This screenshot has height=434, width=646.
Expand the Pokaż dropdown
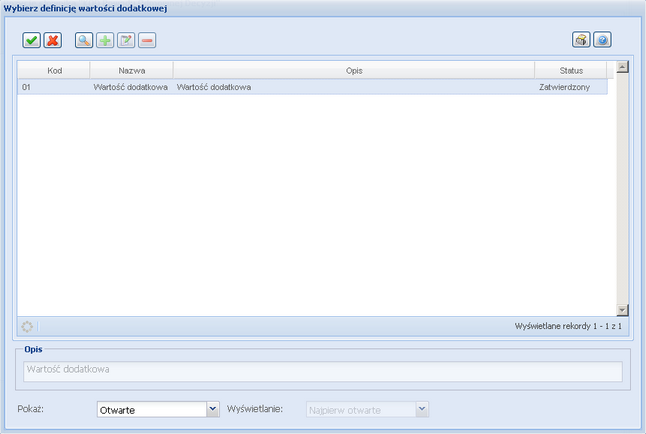tap(212, 409)
